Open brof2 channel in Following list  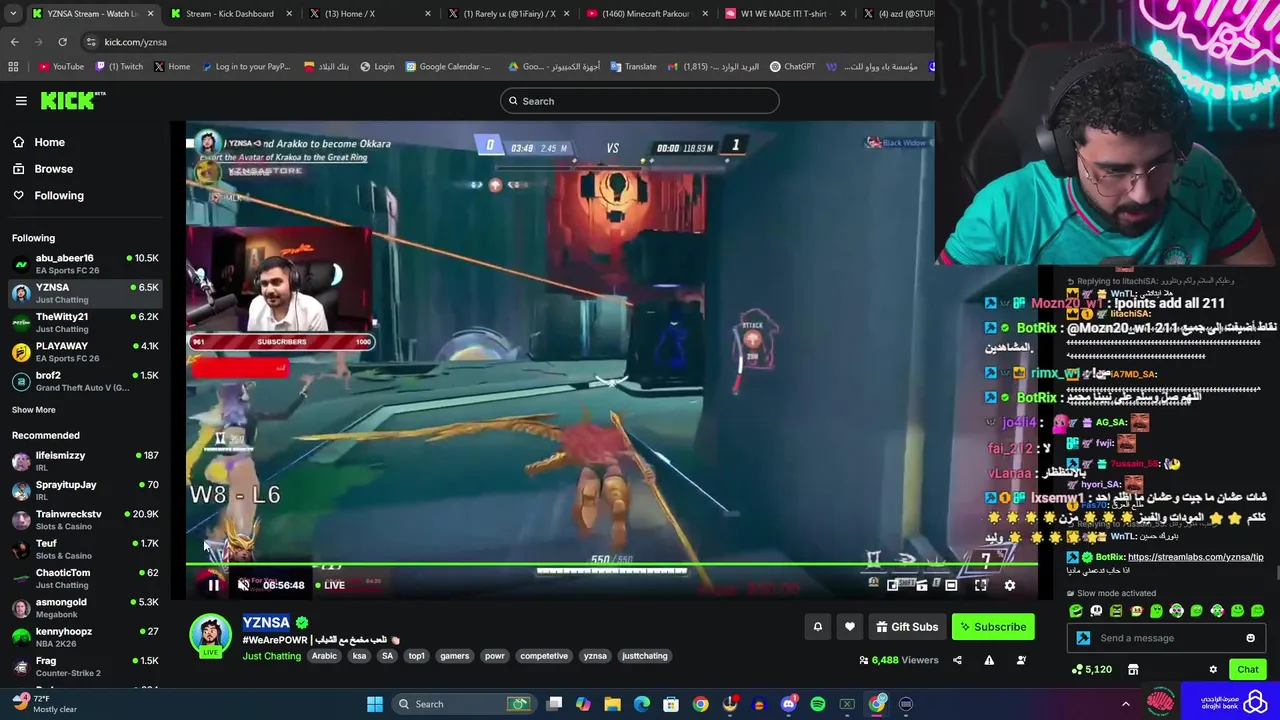point(85,381)
